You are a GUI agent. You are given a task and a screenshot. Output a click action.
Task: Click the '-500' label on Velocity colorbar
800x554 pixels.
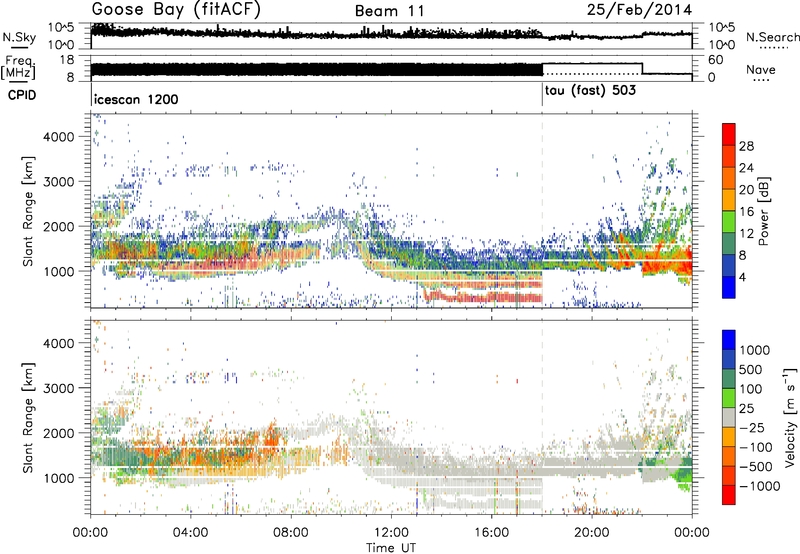(x=755, y=466)
